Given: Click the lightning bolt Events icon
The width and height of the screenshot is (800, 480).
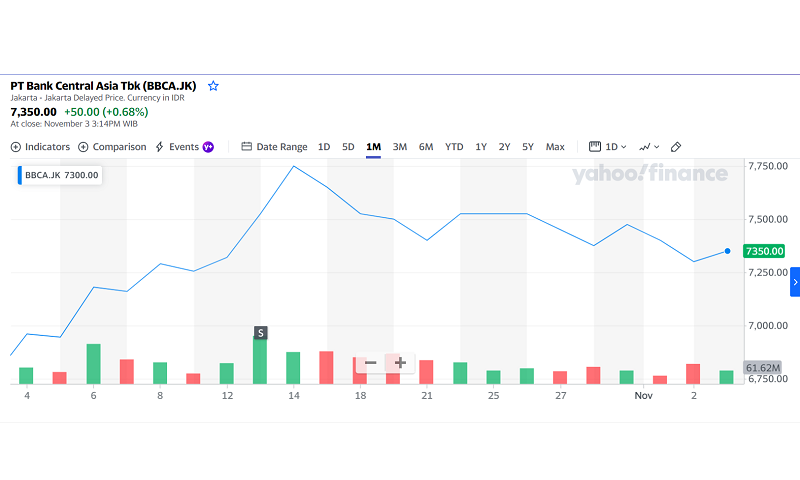Looking at the screenshot, I should pyautogui.click(x=160, y=147).
